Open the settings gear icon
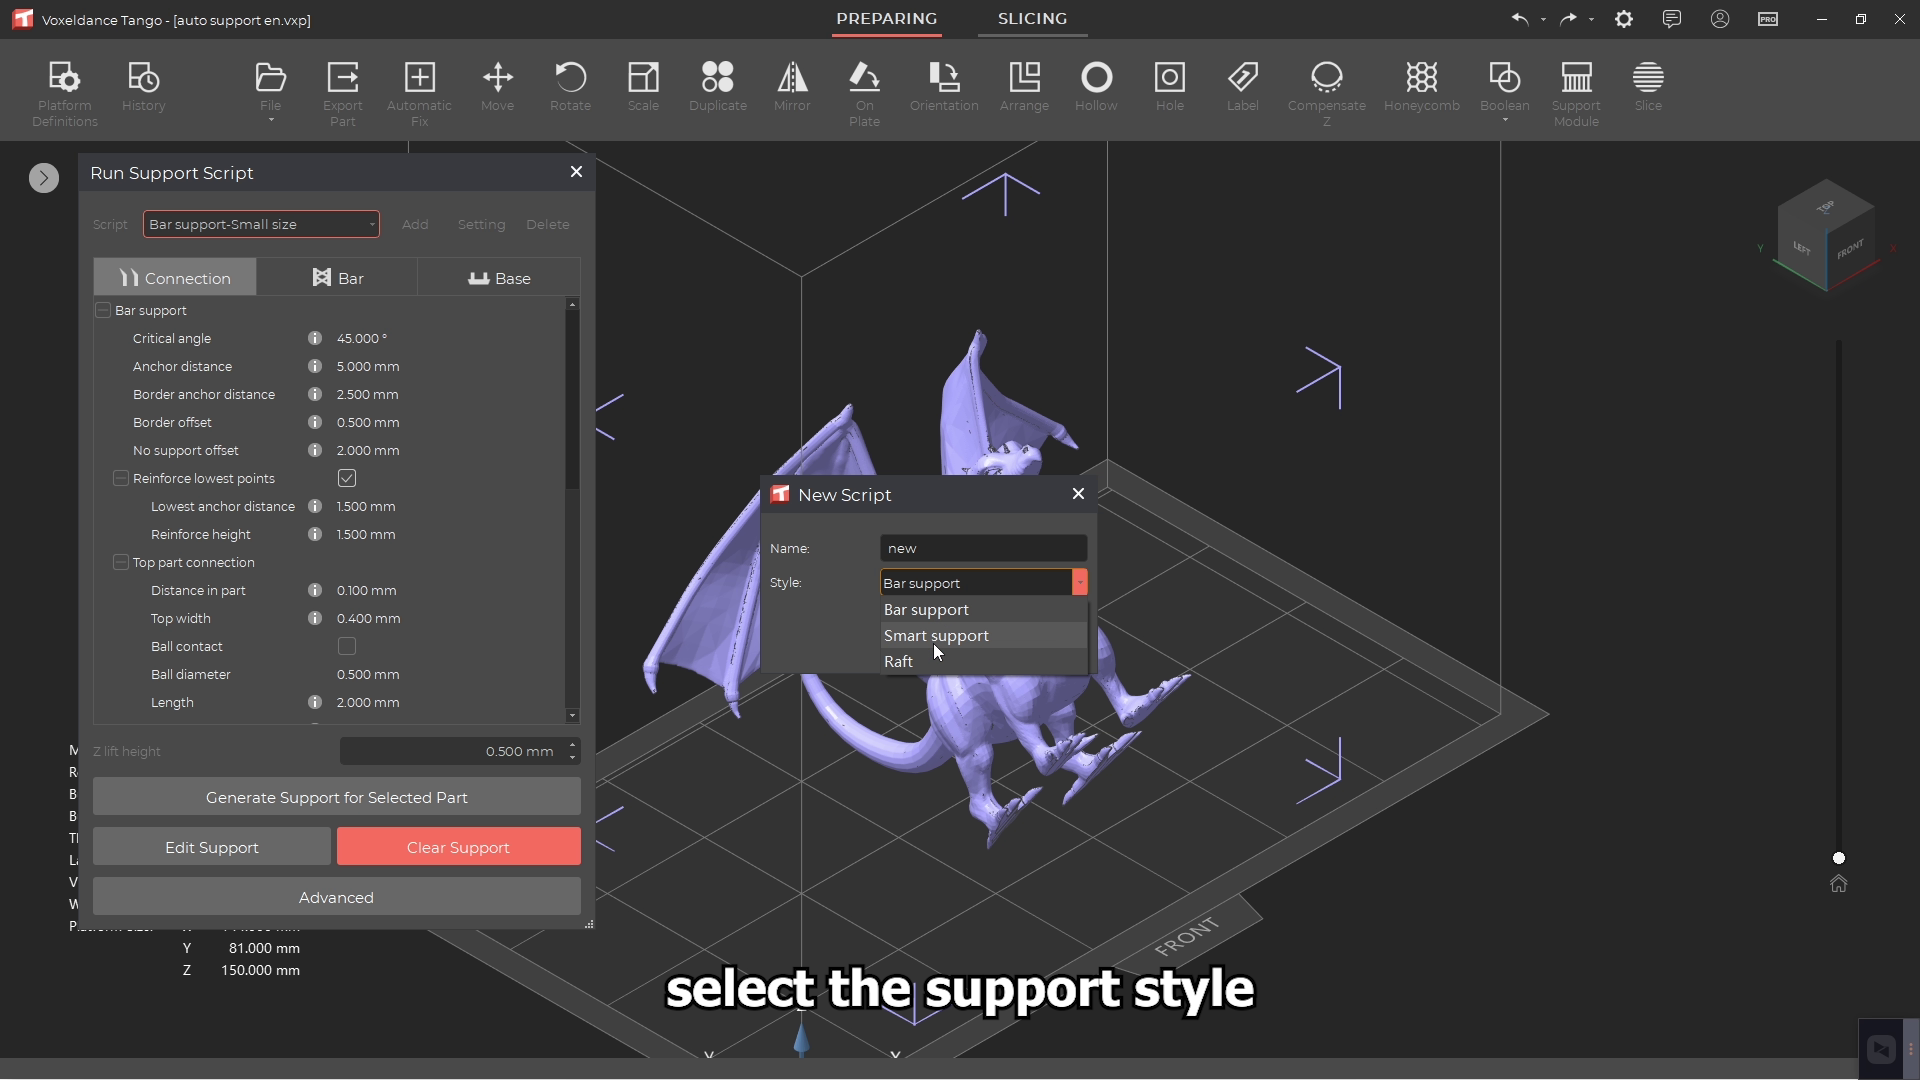This screenshot has width=1920, height=1080. coord(1624,19)
